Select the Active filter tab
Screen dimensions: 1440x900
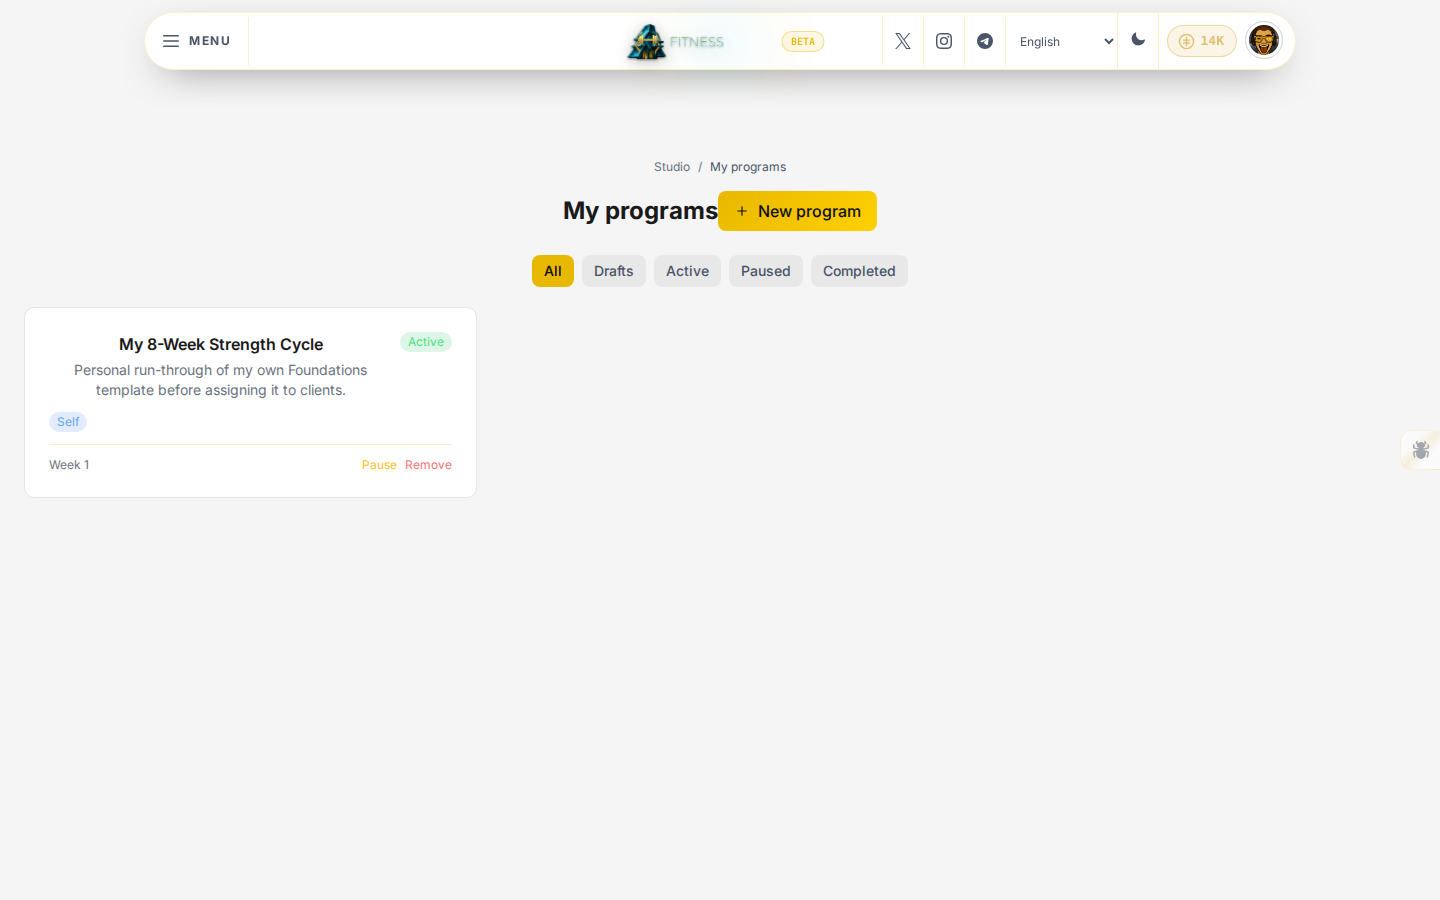[x=687, y=271]
